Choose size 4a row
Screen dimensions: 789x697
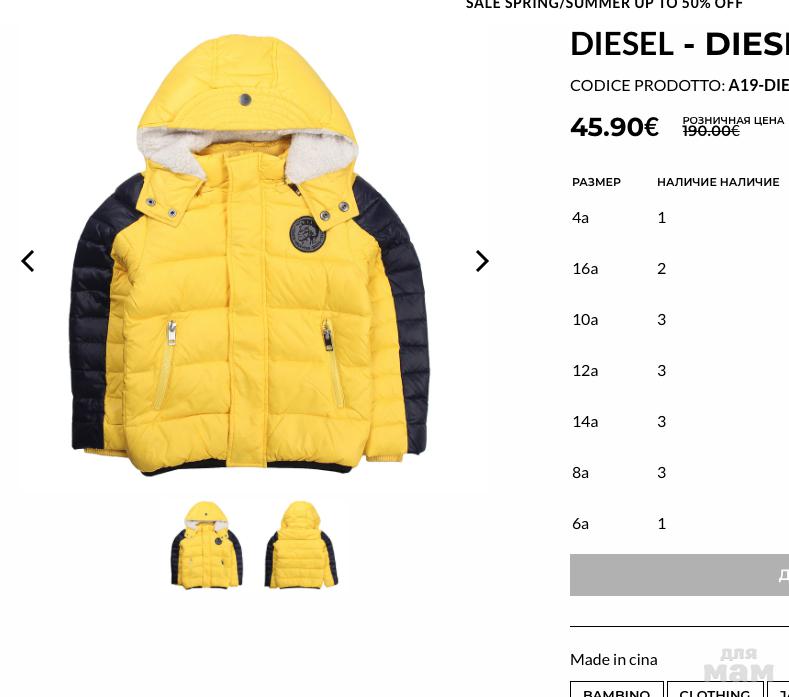coord(679,218)
